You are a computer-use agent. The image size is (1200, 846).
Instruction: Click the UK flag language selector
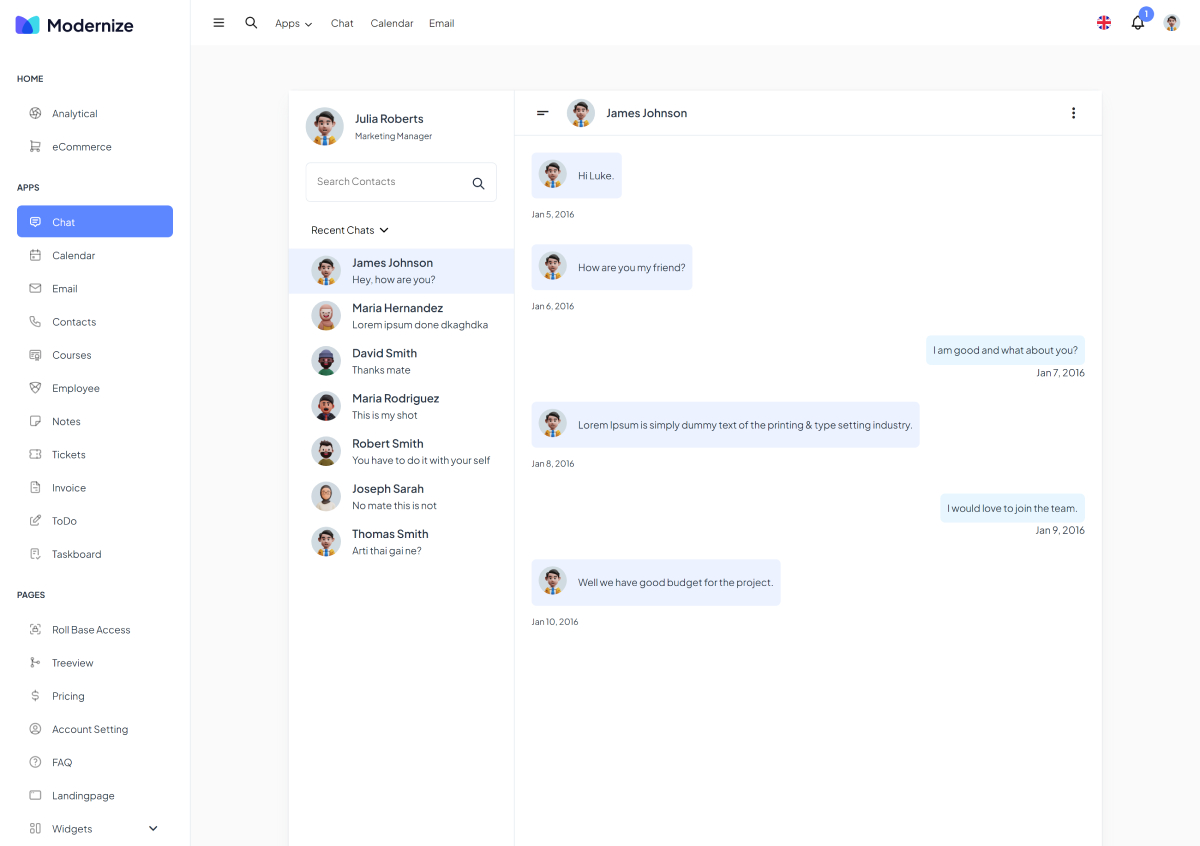pyautogui.click(x=1104, y=23)
